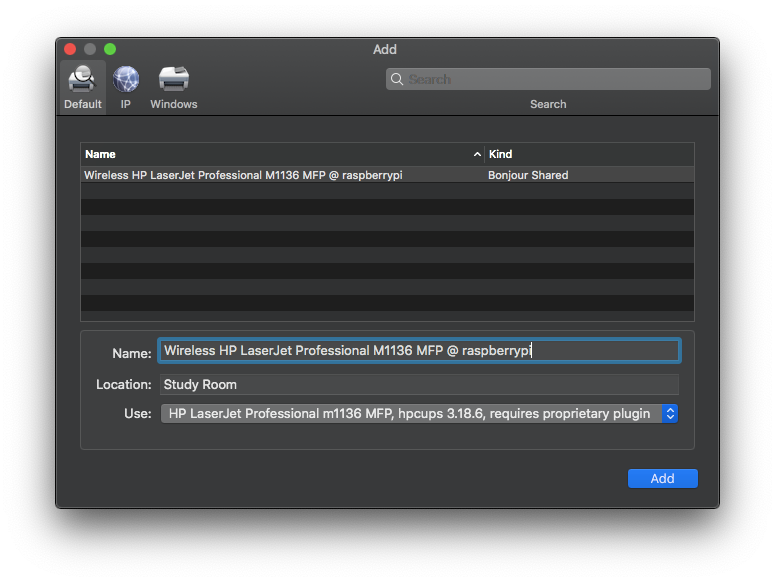This screenshot has height=582, width=775.
Task: Switch to the IP printer globe icon
Action: [126, 79]
